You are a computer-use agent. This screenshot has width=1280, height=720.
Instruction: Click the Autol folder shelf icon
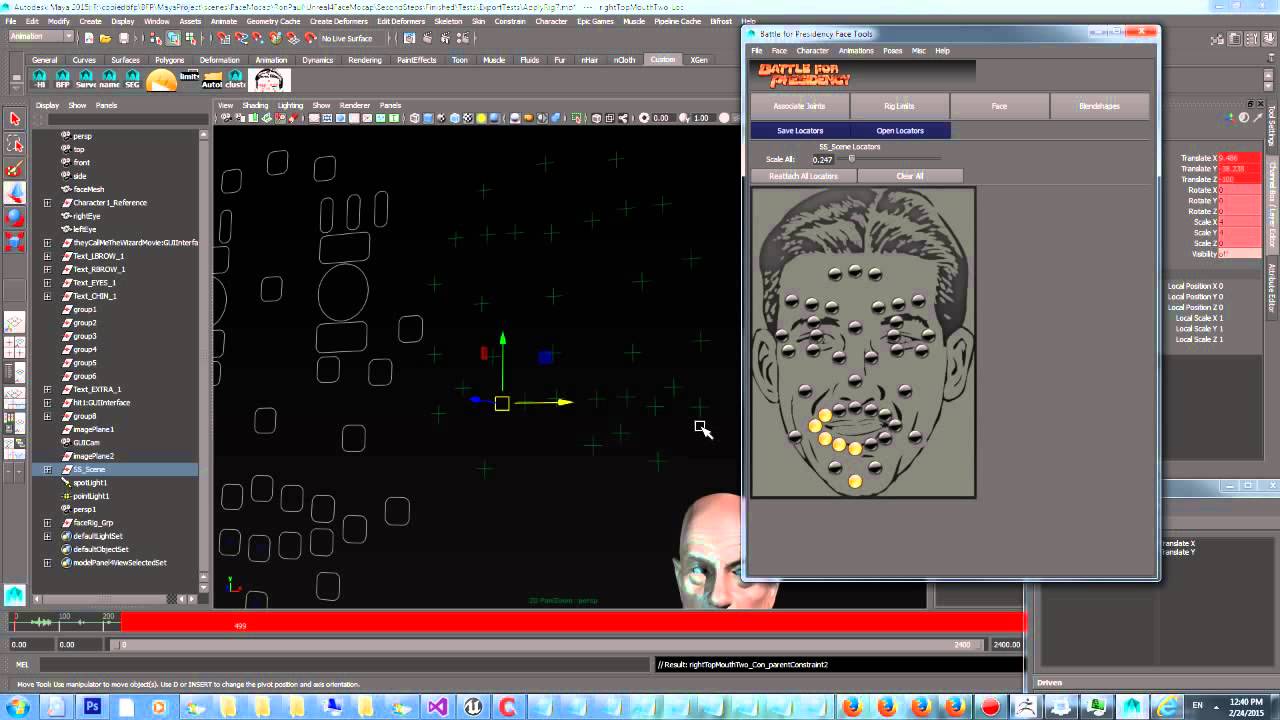coord(212,80)
